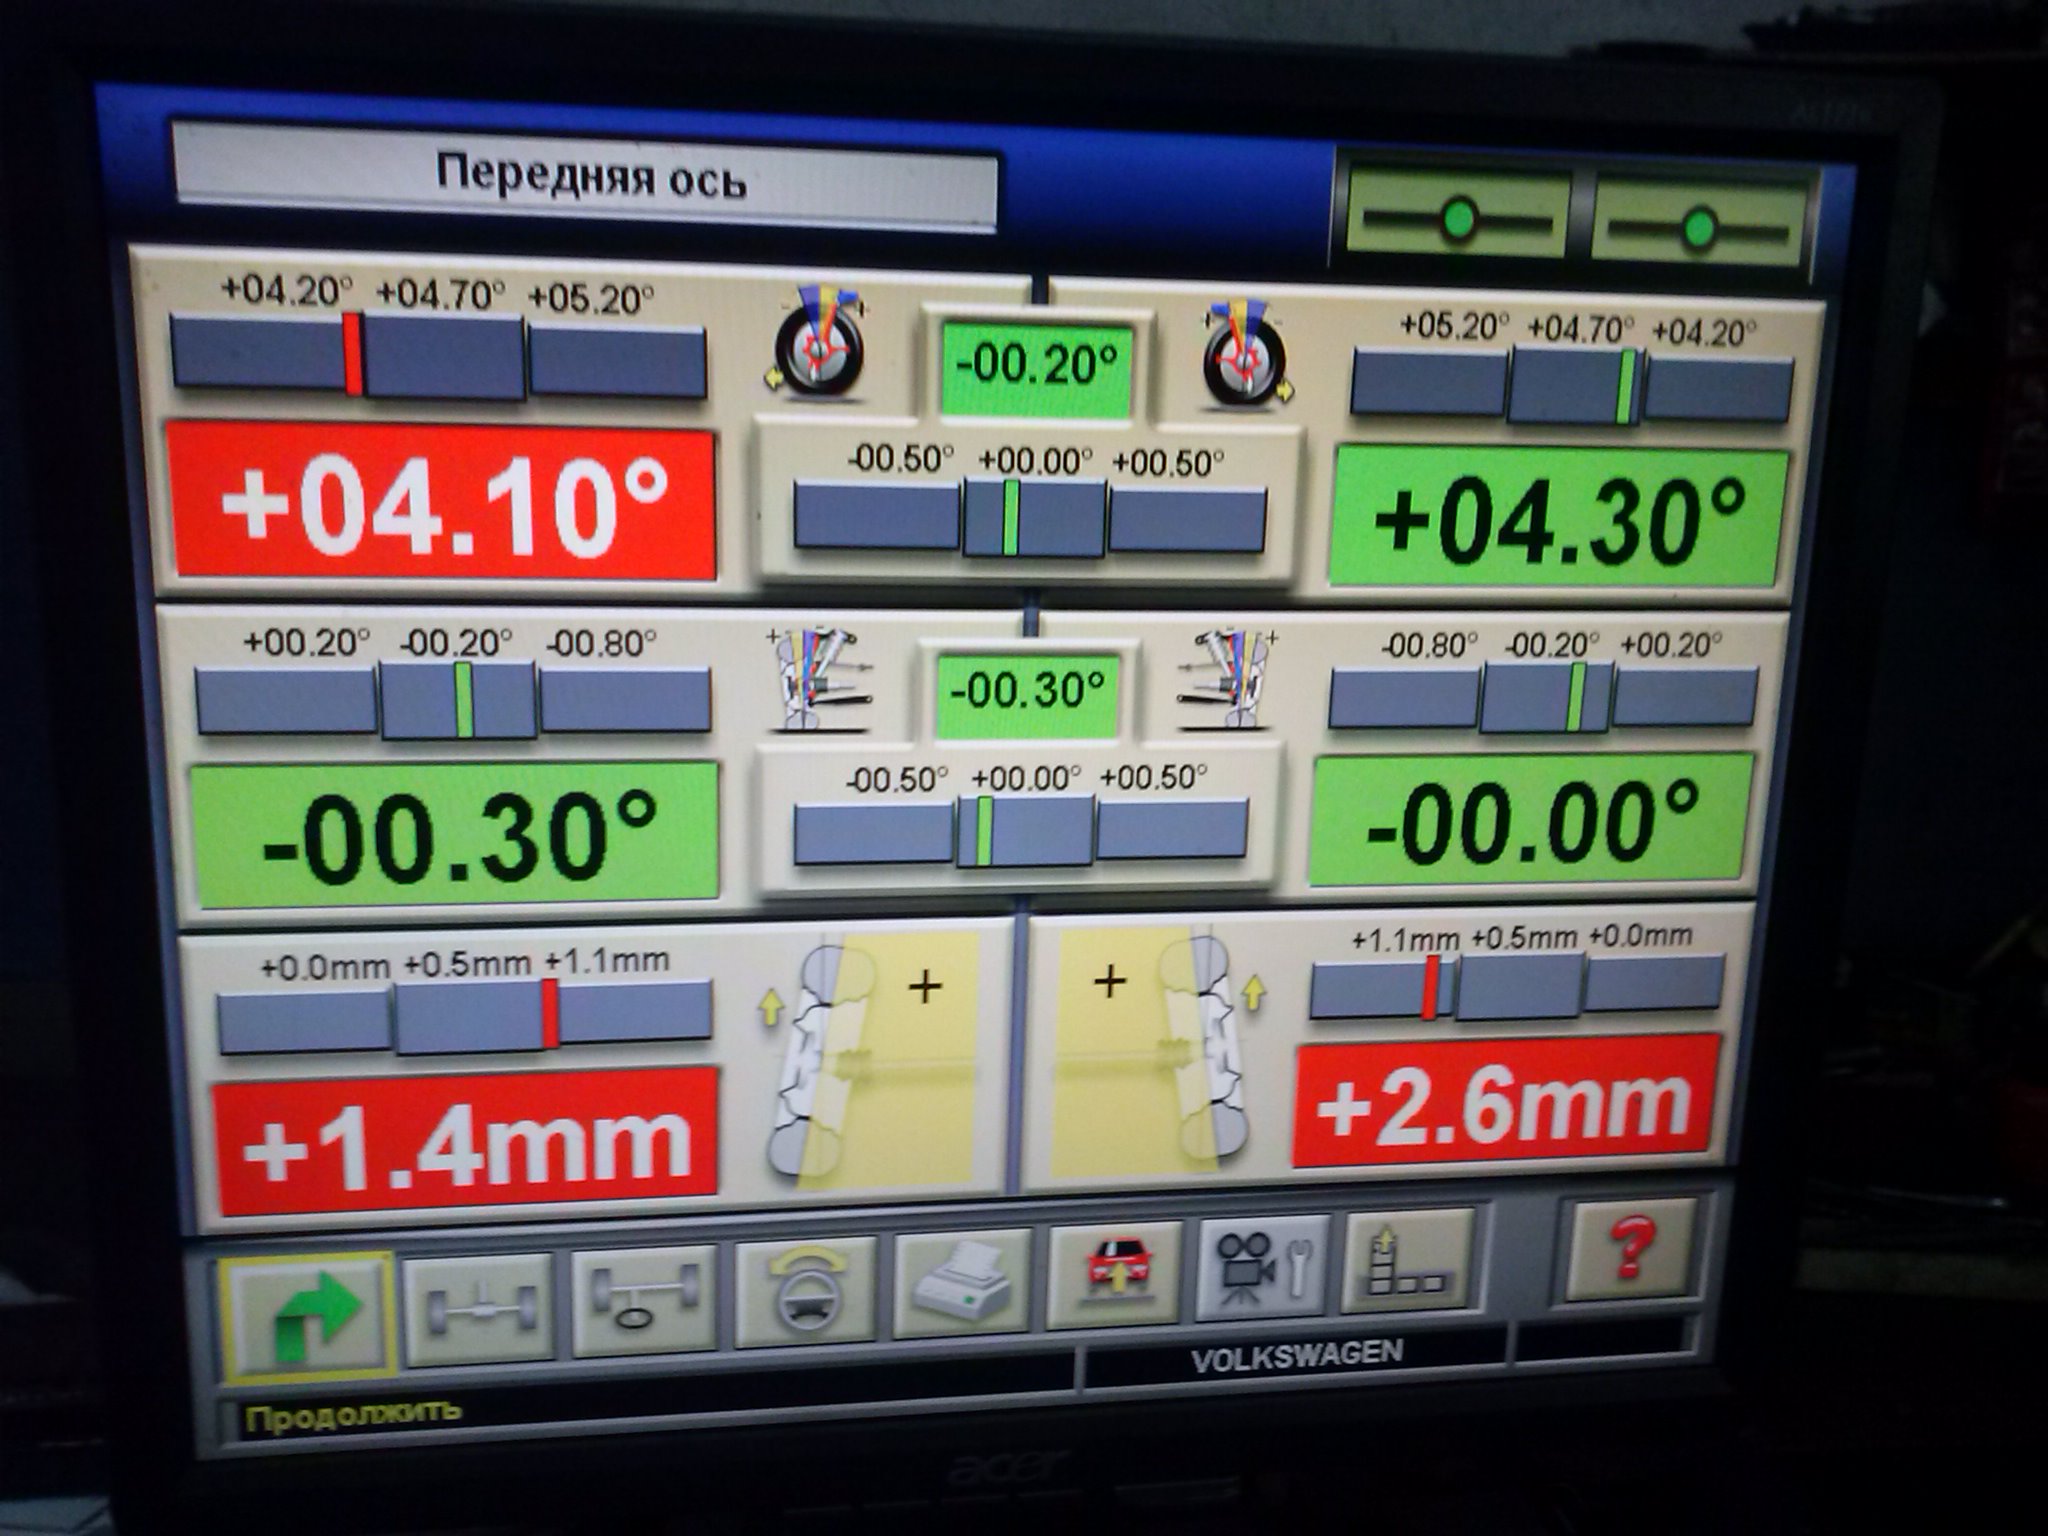
Task: Open the camera and wrench settings
Action: [1264, 1268]
